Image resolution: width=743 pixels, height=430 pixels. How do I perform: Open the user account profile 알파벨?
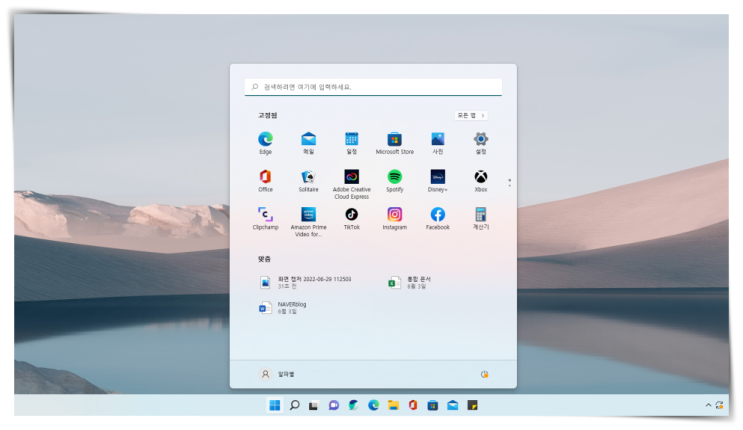[x=277, y=374]
